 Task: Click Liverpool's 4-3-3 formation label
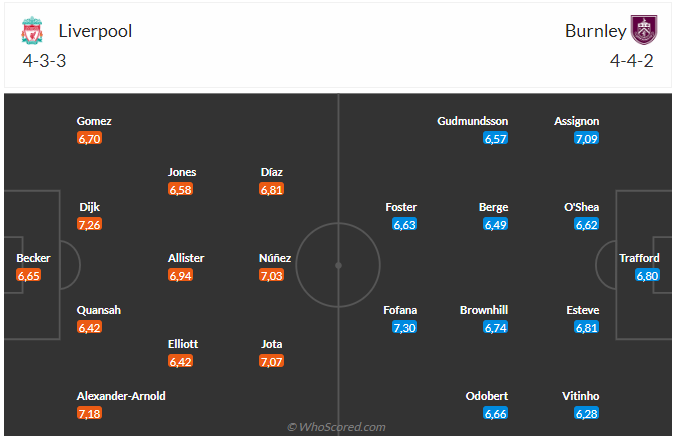pyautogui.click(x=45, y=60)
